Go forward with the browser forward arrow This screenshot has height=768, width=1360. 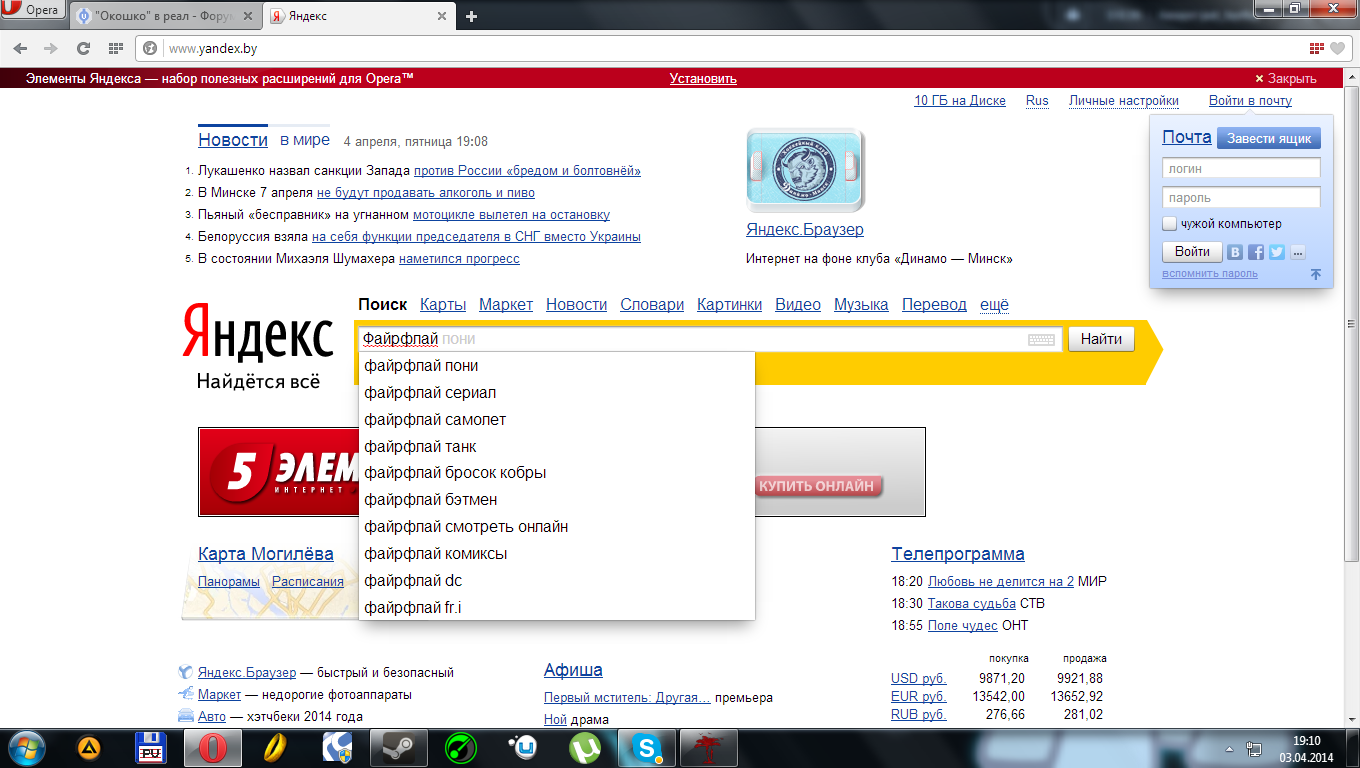[x=51, y=48]
